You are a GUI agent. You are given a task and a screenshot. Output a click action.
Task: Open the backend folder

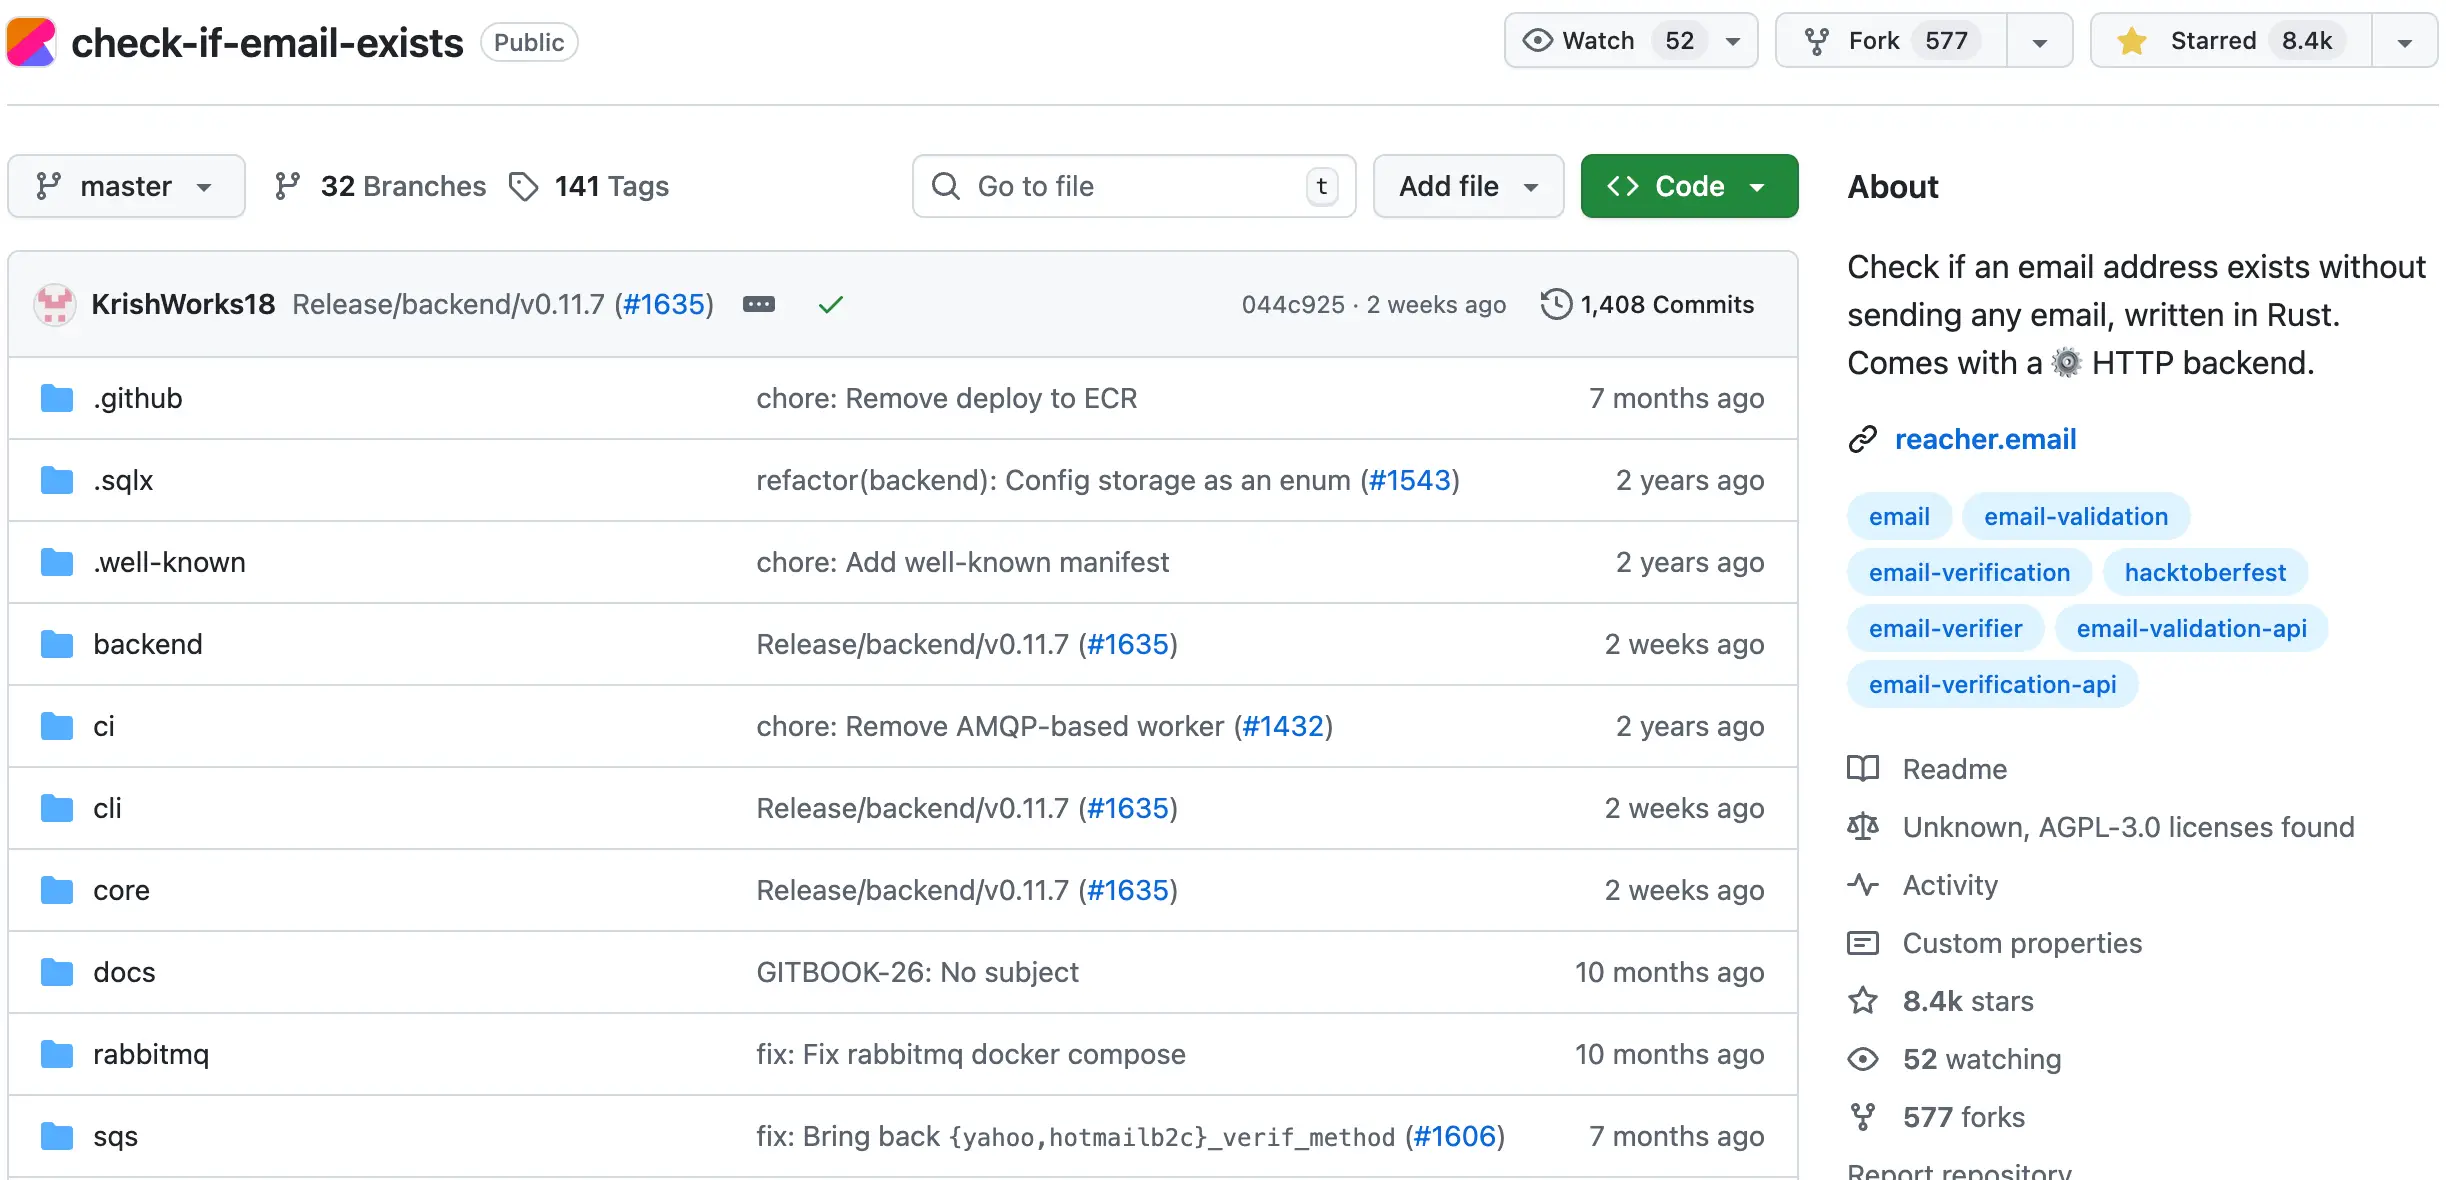coord(147,644)
